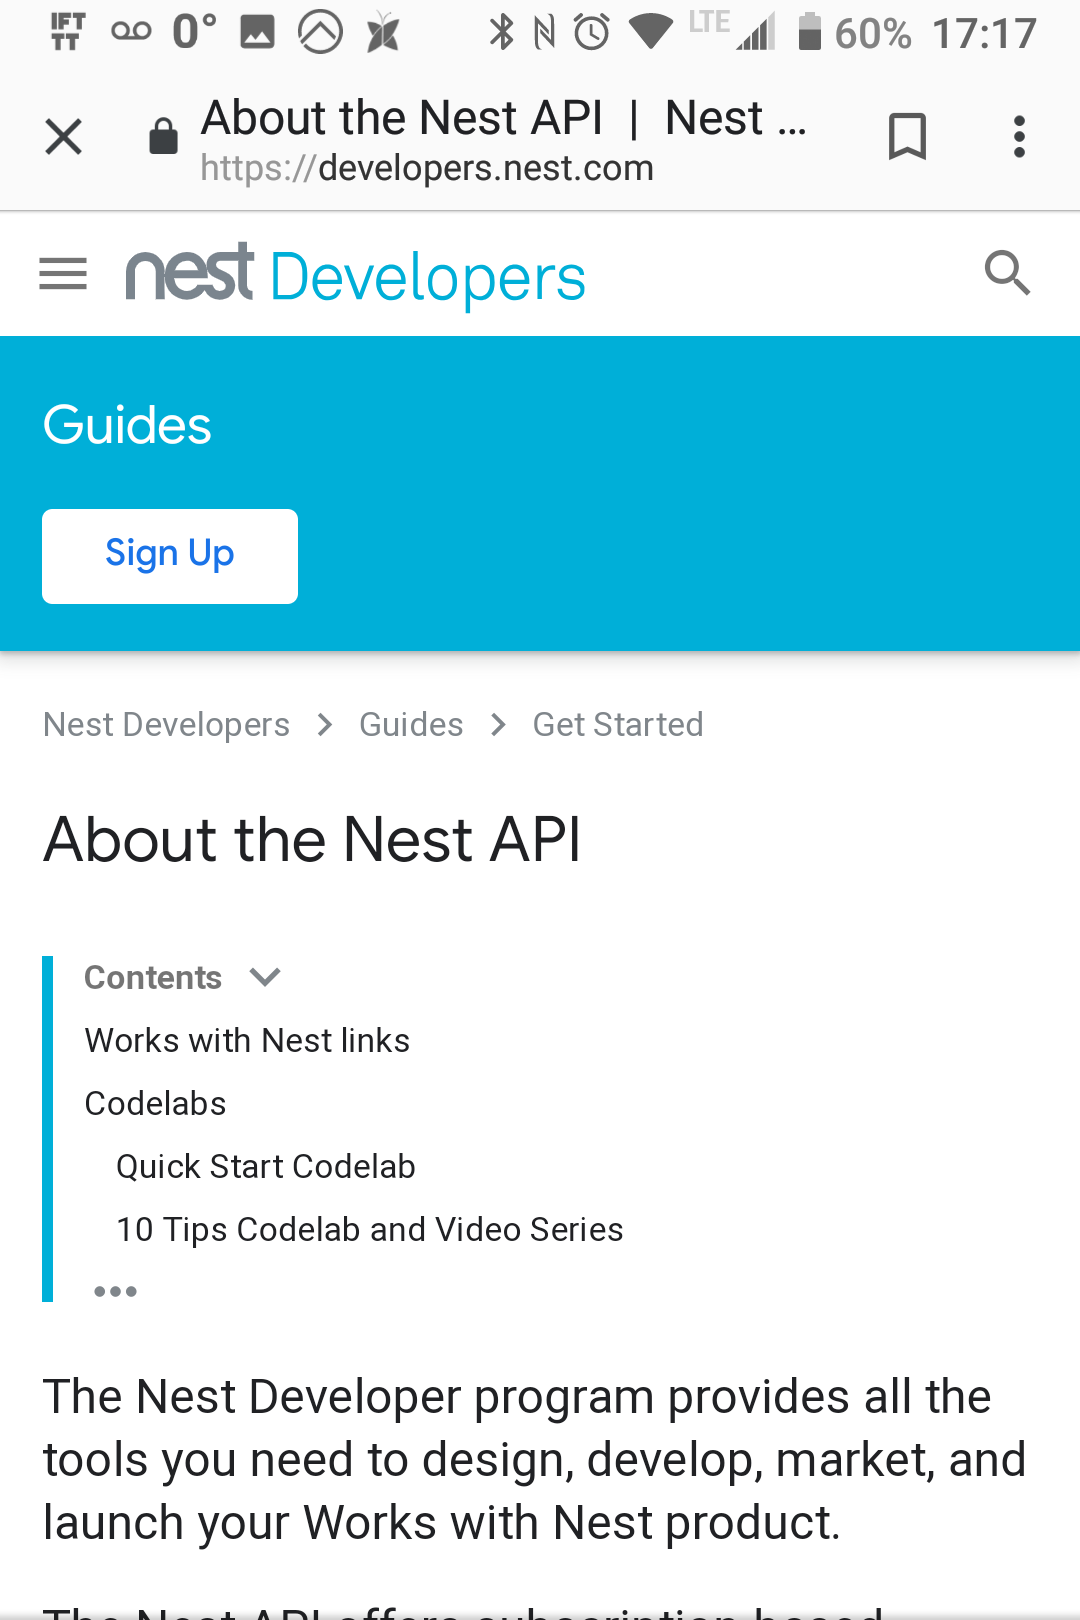Screen dimensions: 1080x1620
Task: Open the Guides breadcrumb link
Action: tap(411, 724)
